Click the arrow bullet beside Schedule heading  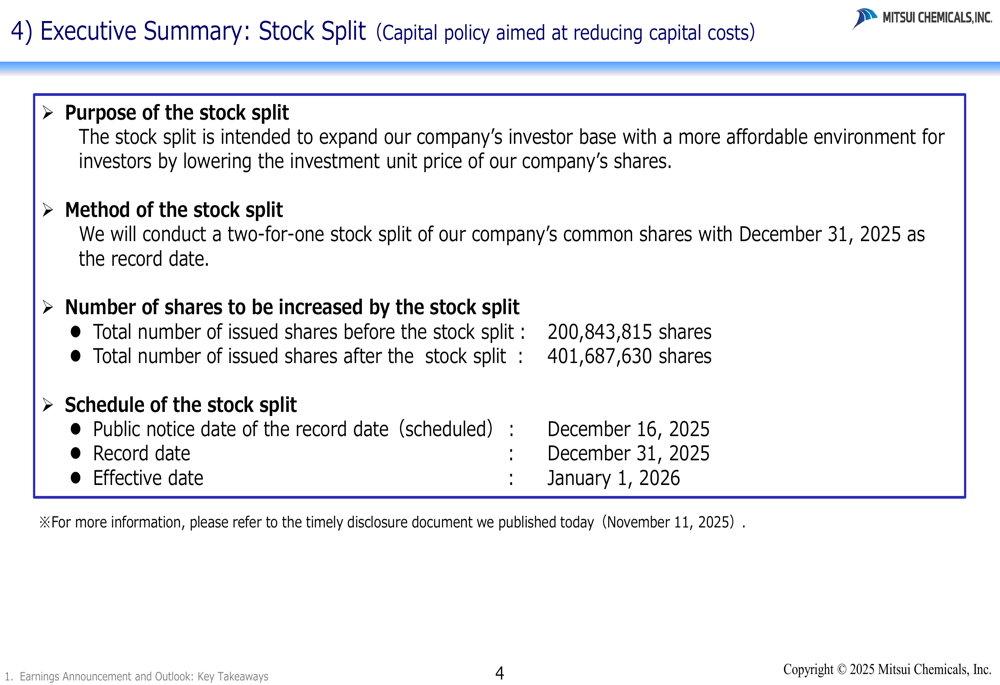[x=47, y=405]
